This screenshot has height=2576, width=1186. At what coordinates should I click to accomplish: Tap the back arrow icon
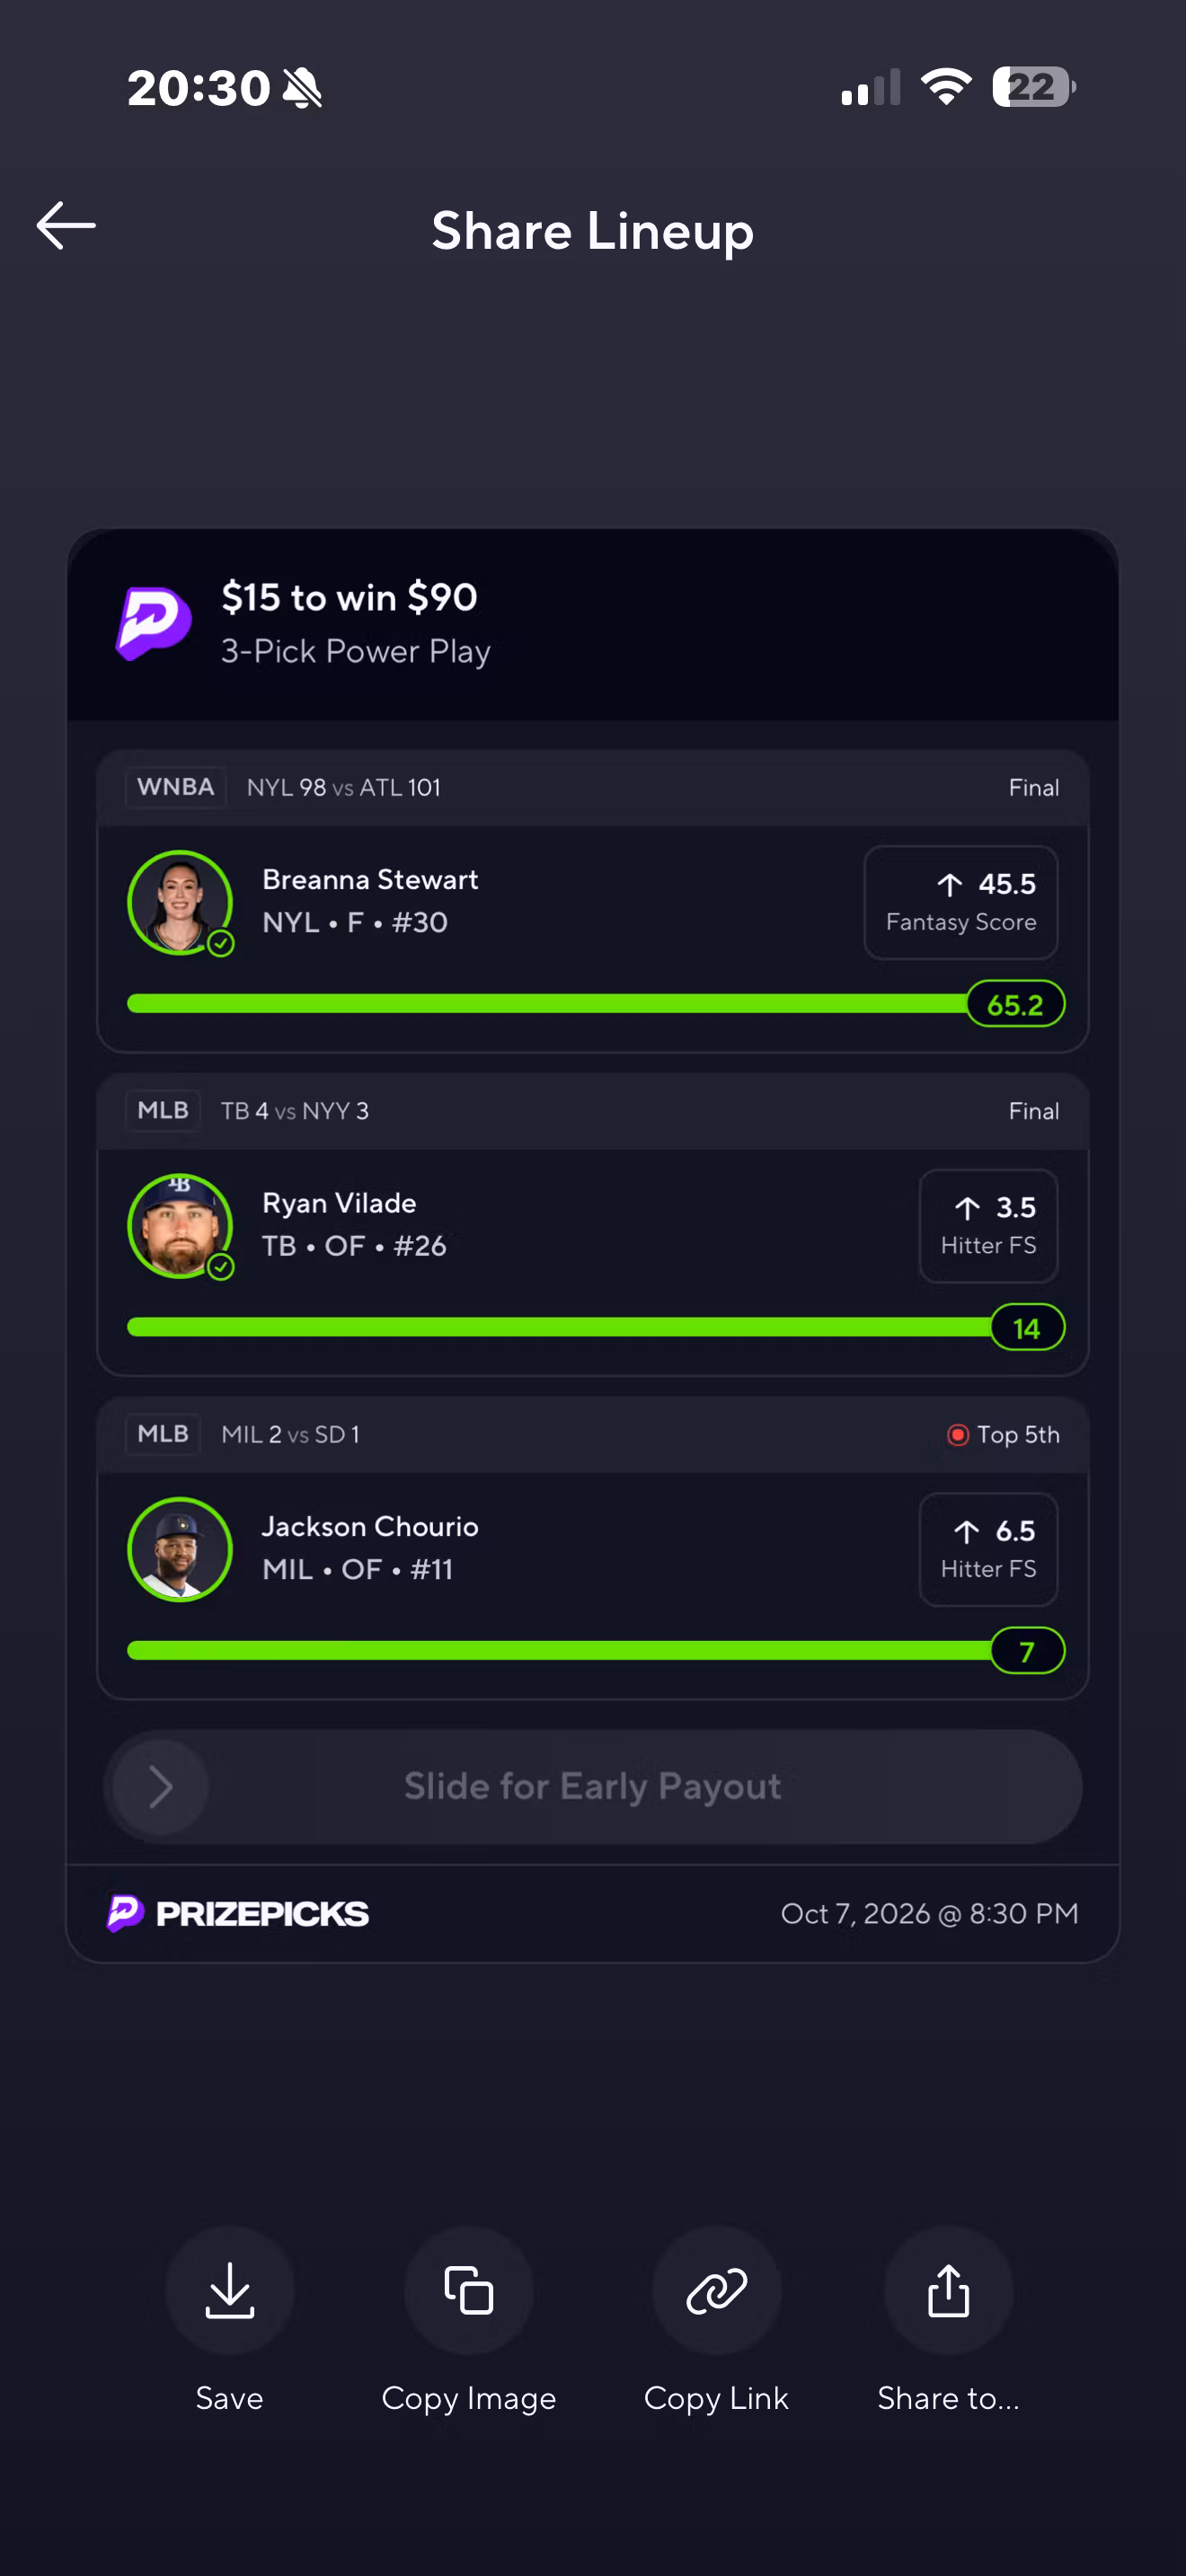66,225
